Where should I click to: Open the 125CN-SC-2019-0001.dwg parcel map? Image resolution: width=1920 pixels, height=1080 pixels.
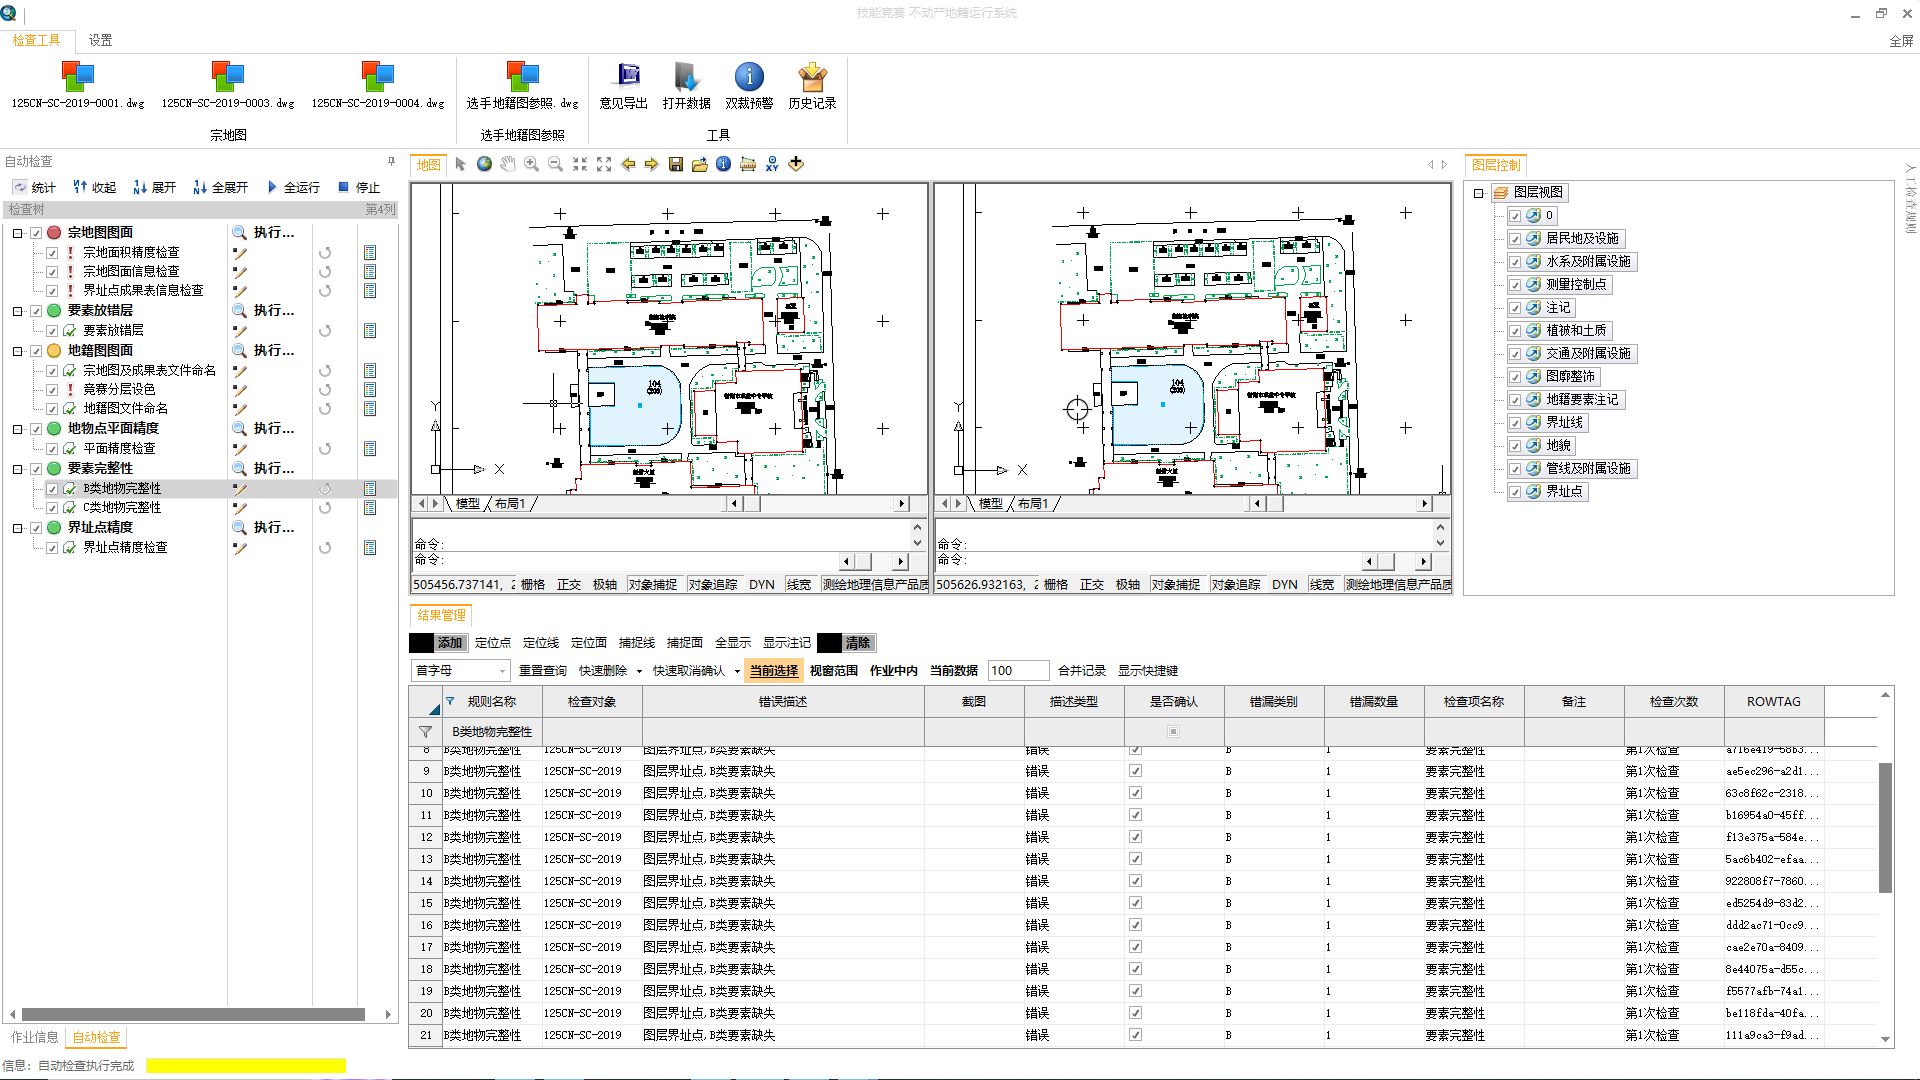[78, 85]
